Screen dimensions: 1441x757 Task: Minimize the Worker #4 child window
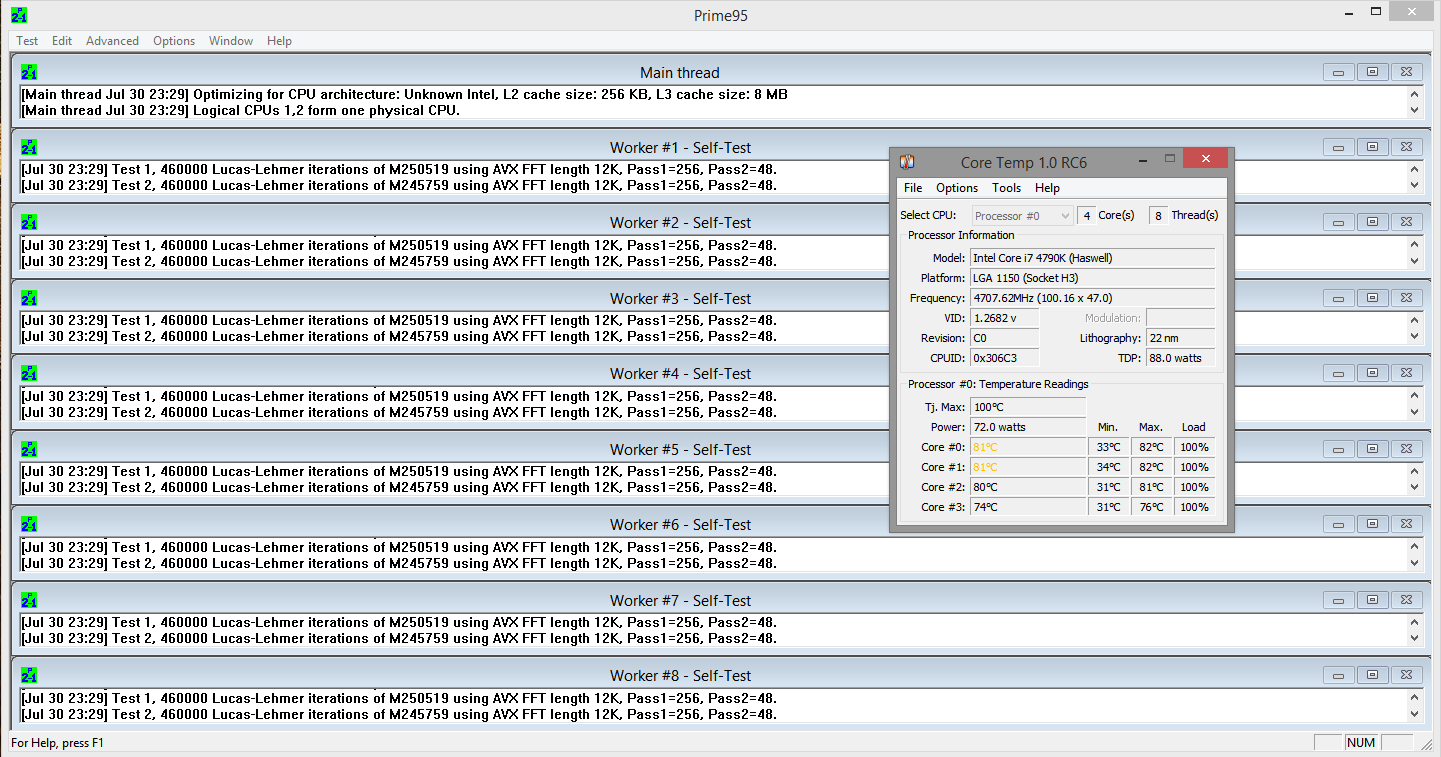pos(1339,373)
